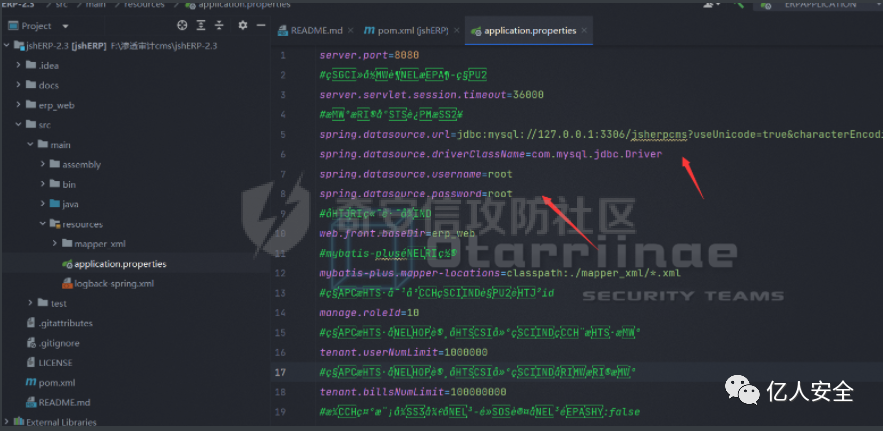Click the Expand All icon in Project panel
The width and height of the screenshot is (883, 431).
pyautogui.click(x=201, y=25)
